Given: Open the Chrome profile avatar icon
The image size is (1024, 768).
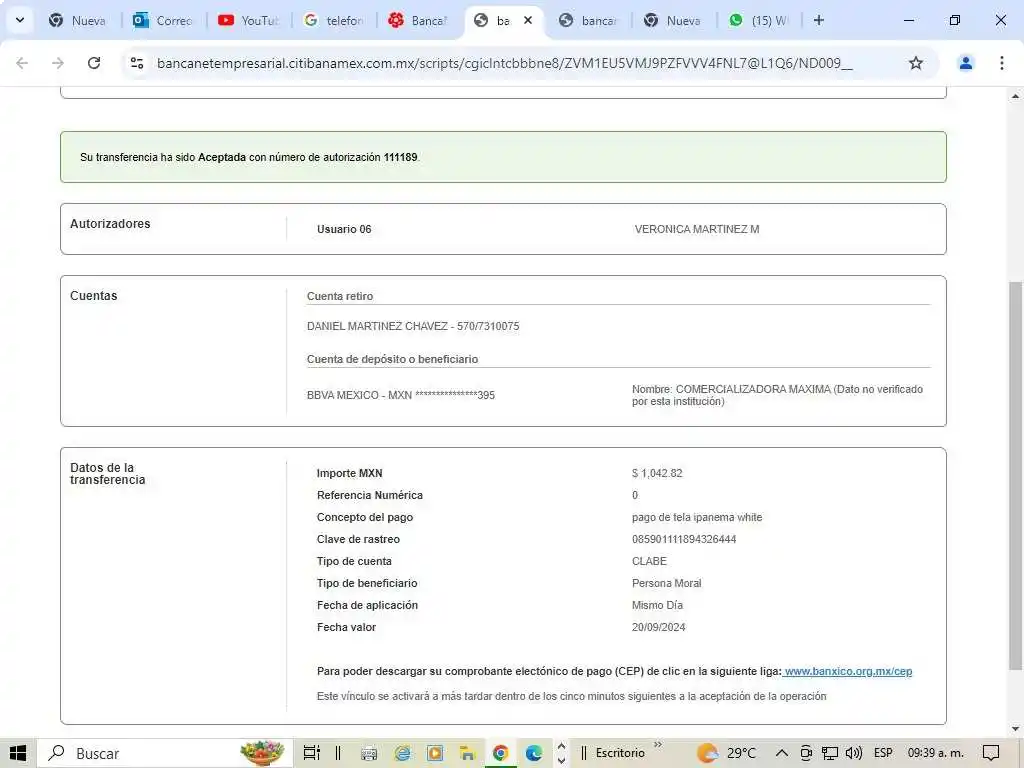Looking at the screenshot, I should click(x=965, y=63).
